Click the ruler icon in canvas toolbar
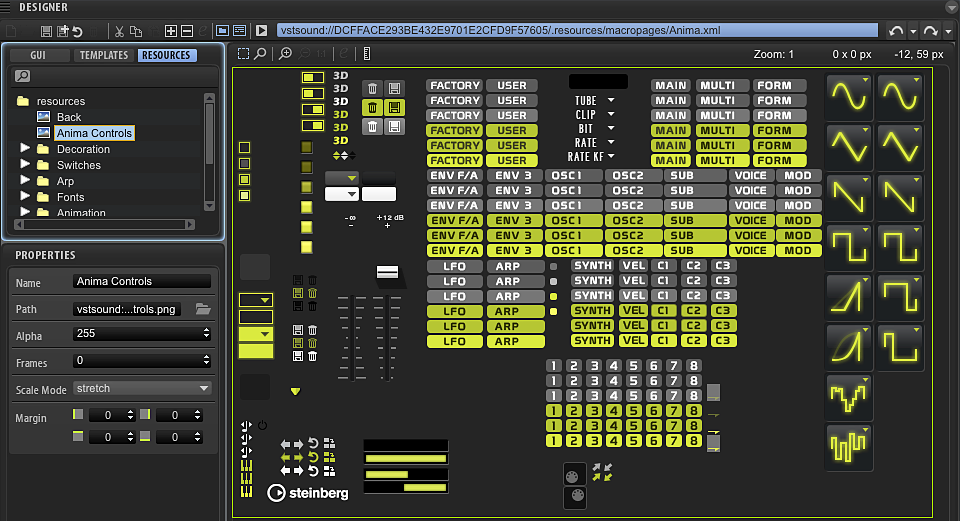This screenshot has height=521, width=960. tap(367, 54)
